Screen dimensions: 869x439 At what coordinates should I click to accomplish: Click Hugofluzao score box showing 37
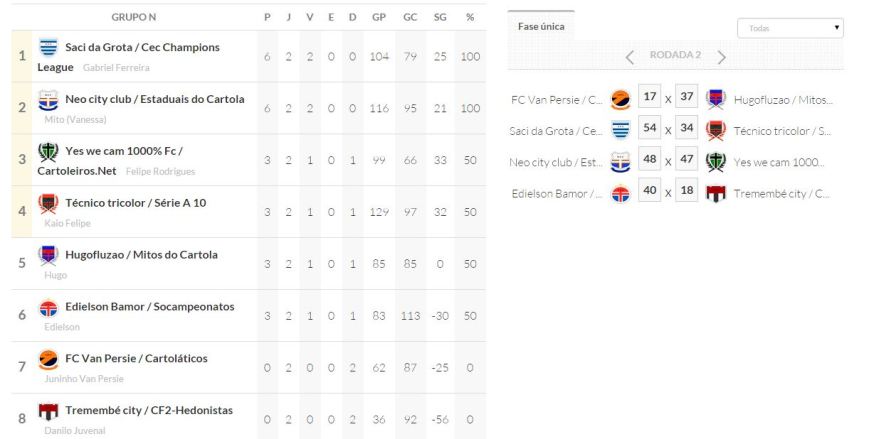tap(686, 98)
